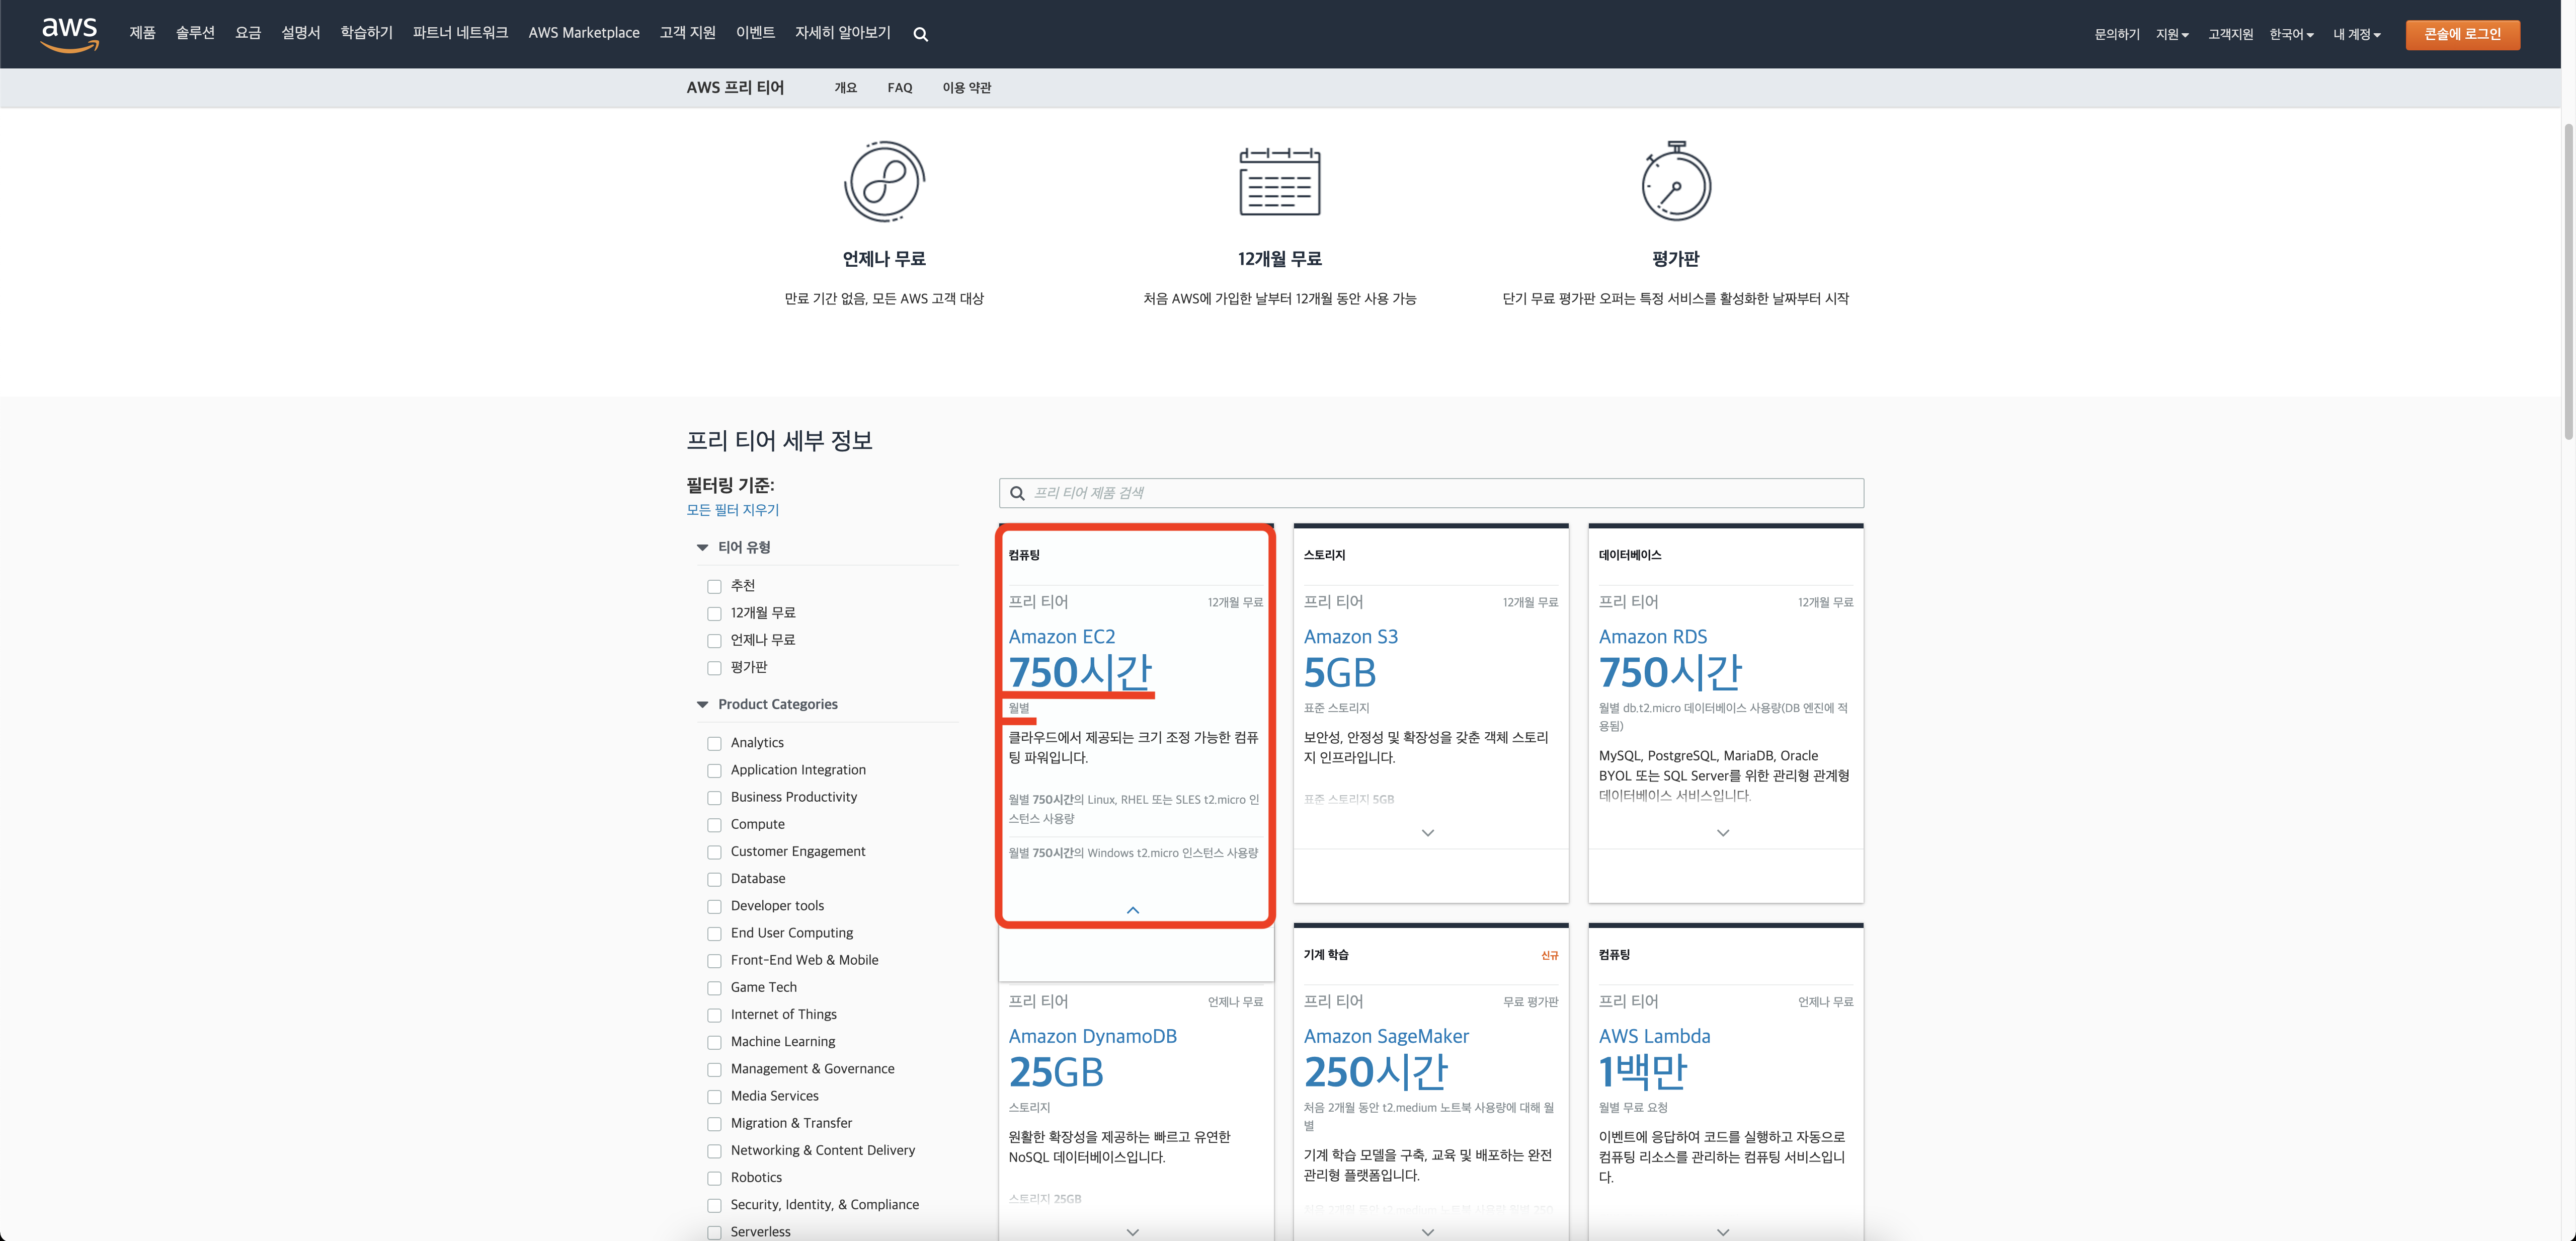Screen dimensions: 2576x1241
Task: Collapse the 티어 유형 filter section
Action: point(702,547)
